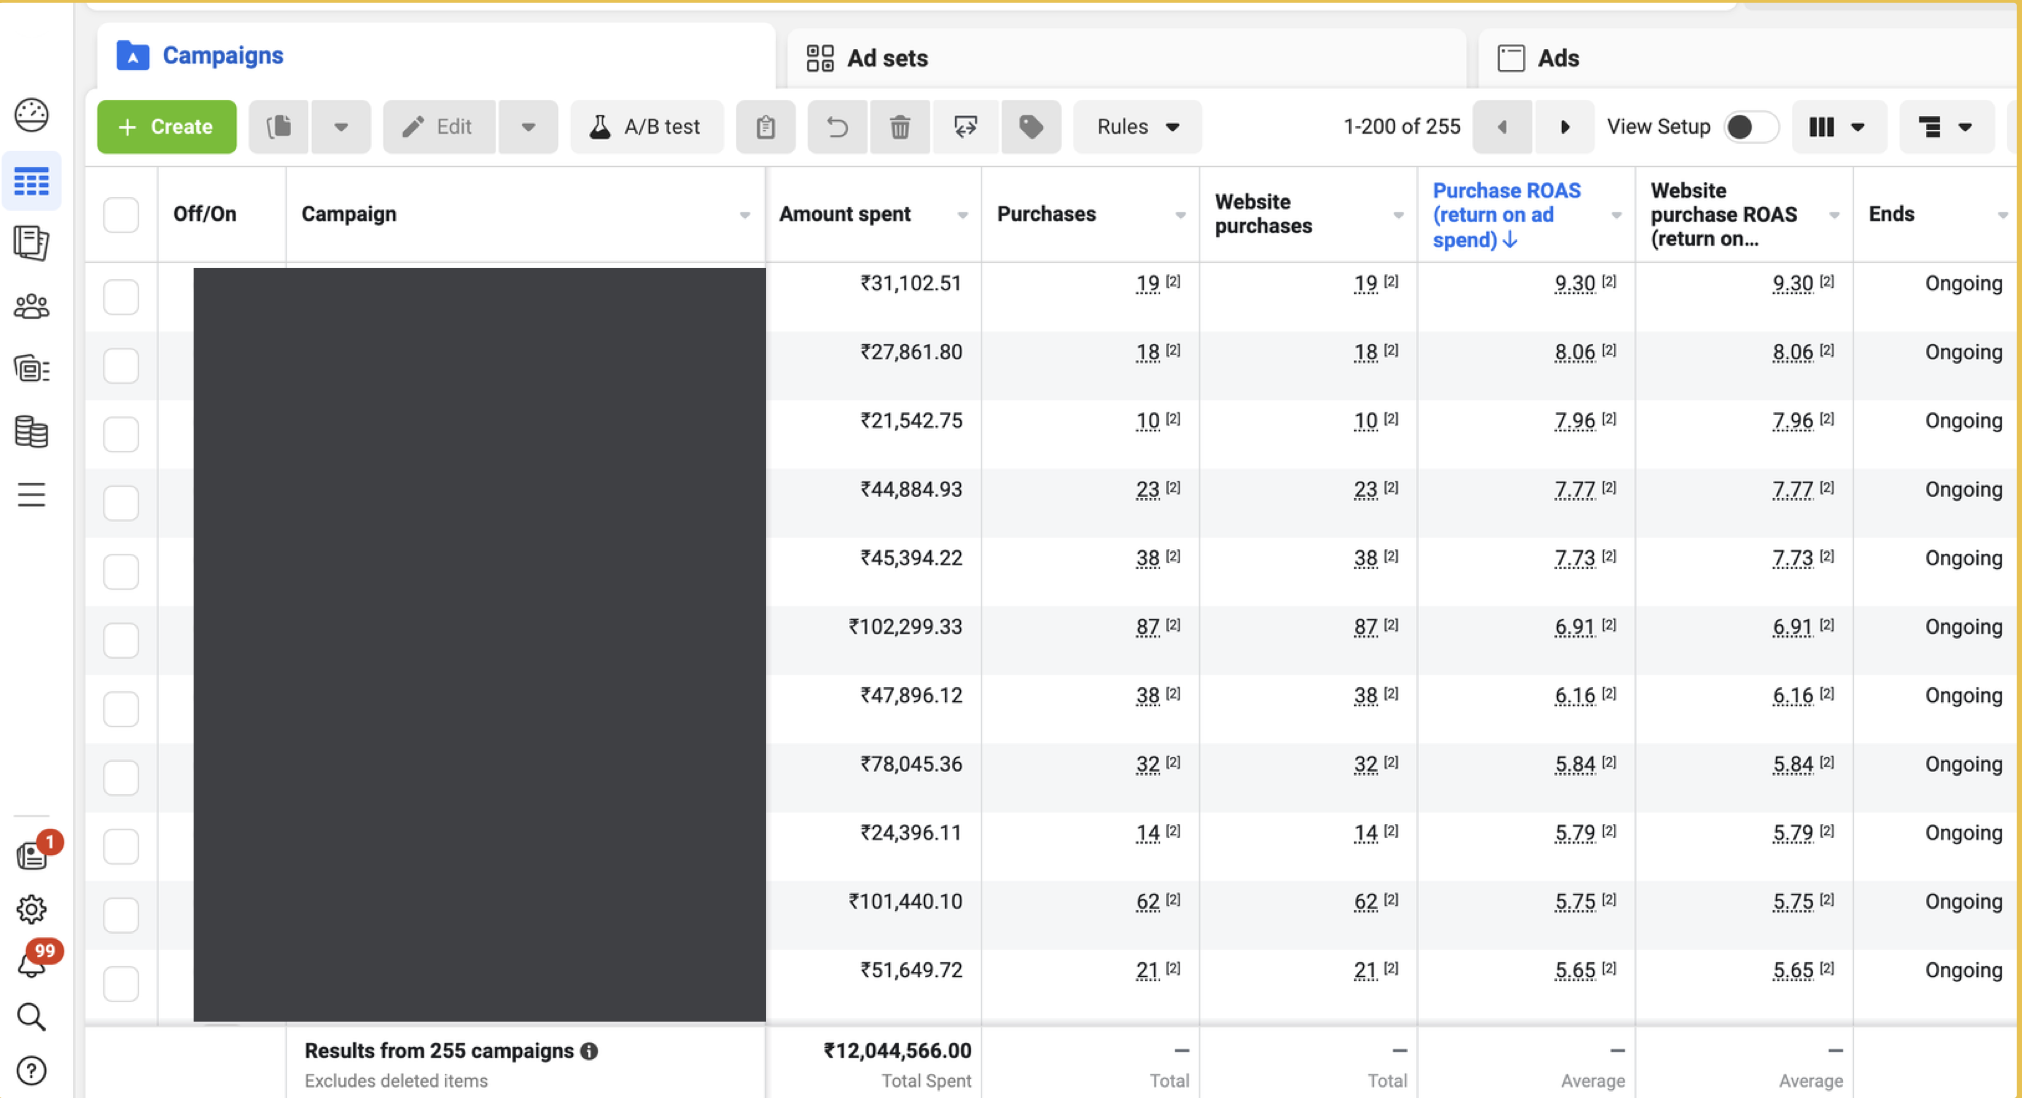Screen dimensions: 2022x1098
Task: Click the 9.30 Purchase ROAS value
Action: [x=1575, y=284]
